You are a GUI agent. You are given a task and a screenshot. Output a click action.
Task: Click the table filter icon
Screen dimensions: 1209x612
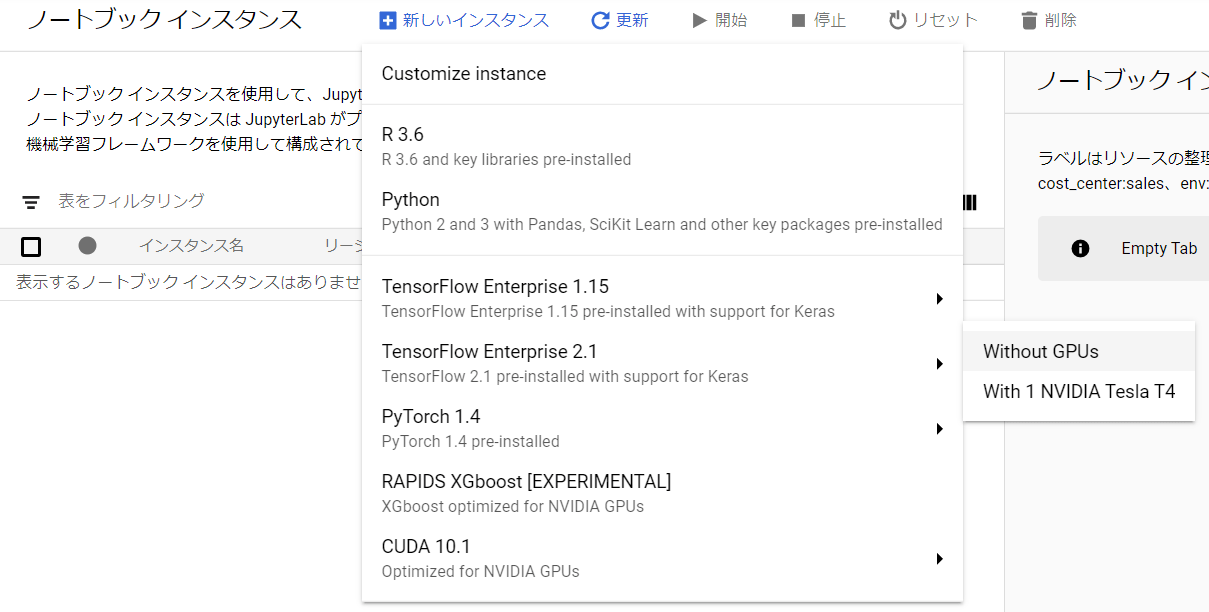pos(32,202)
